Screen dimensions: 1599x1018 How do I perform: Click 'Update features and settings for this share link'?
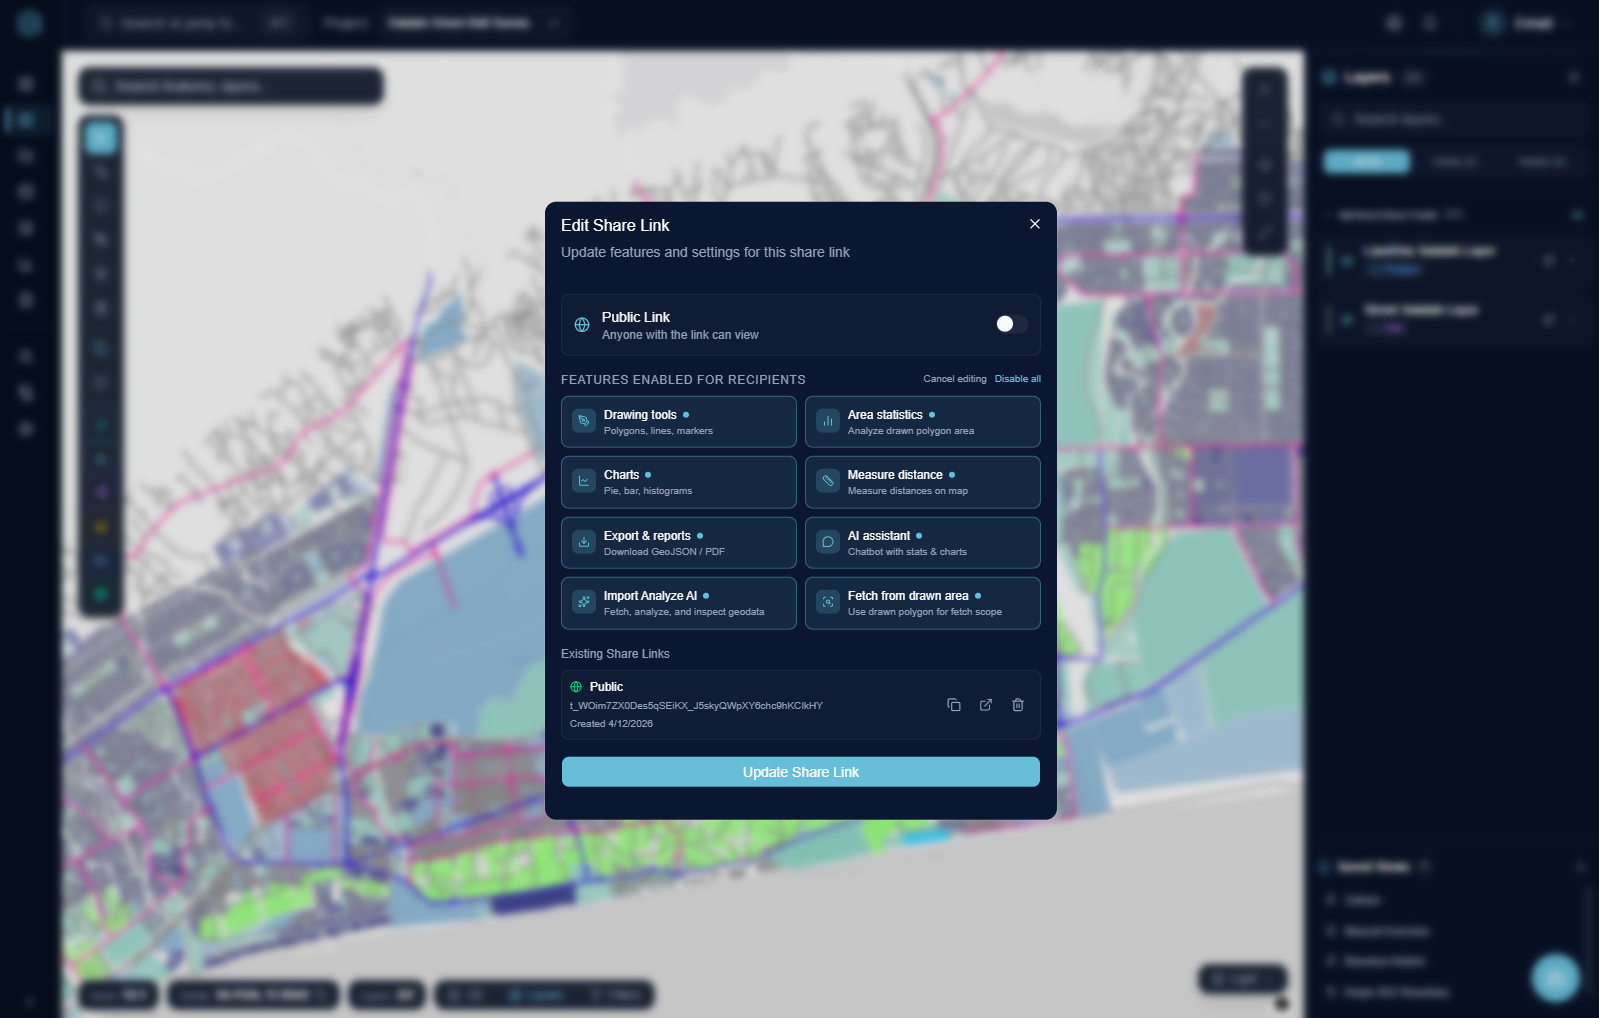[x=705, y=252]
